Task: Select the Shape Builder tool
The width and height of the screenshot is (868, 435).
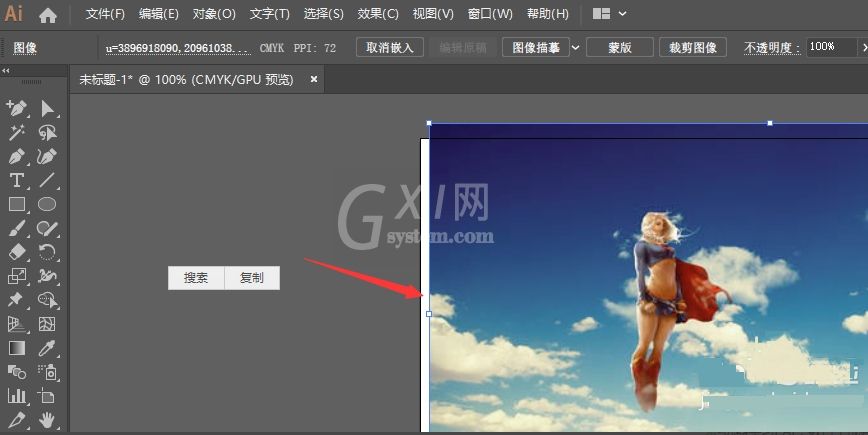Action: click(48, 300)
